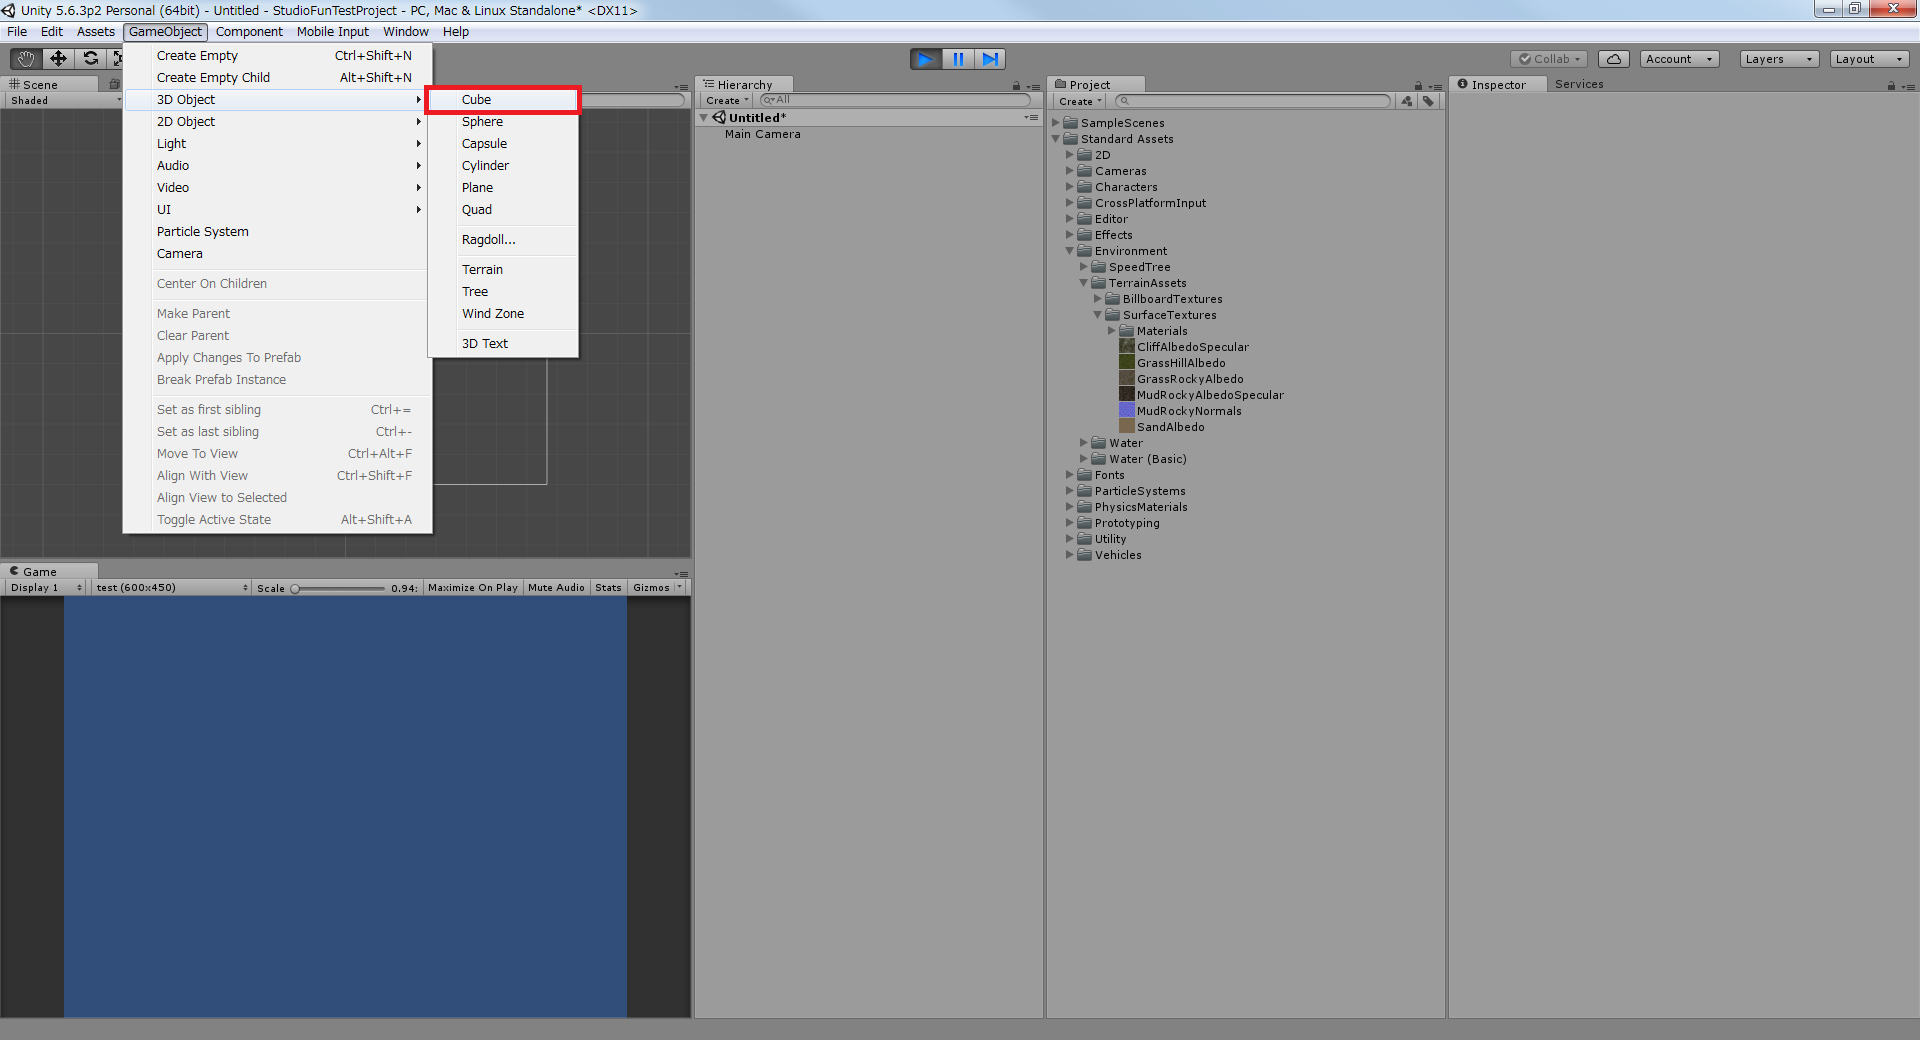Click search by type icon in Project

point(1407,101)
